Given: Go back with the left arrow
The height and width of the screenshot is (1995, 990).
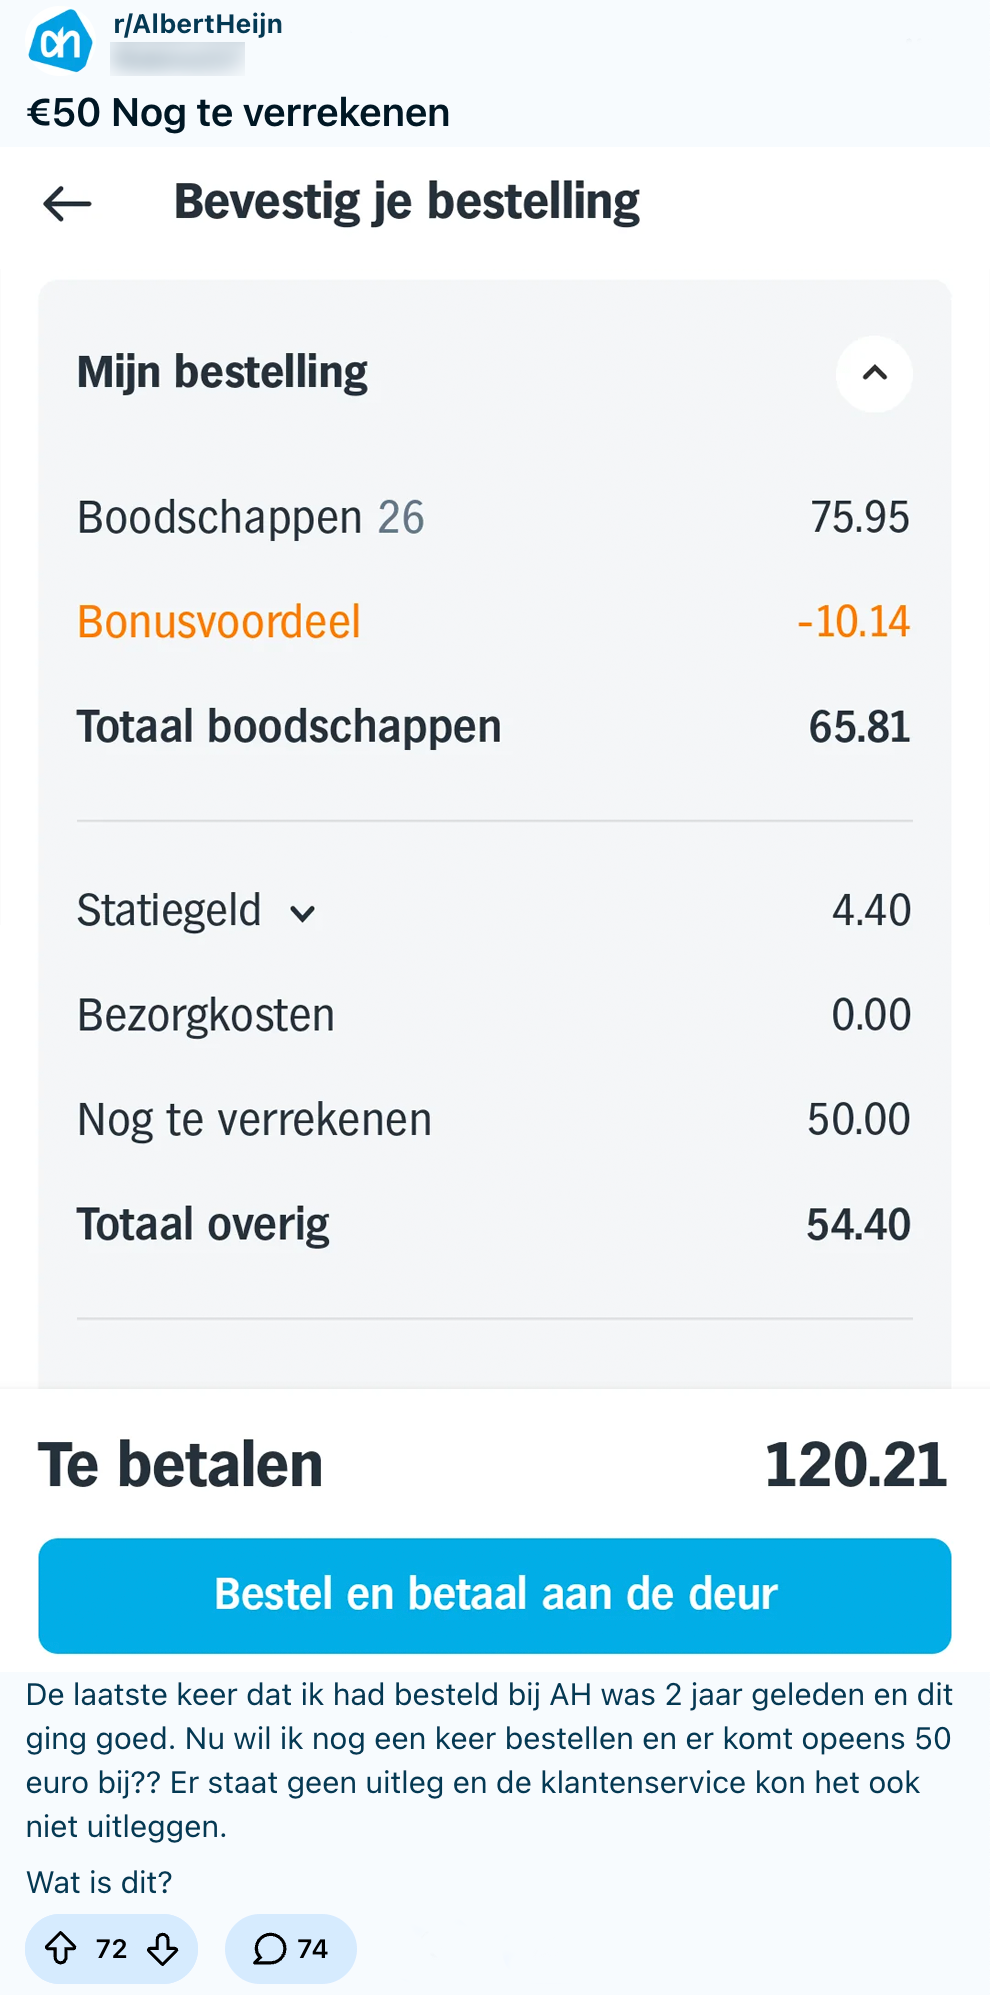Looking at the screenshot, I should point(67,204).
